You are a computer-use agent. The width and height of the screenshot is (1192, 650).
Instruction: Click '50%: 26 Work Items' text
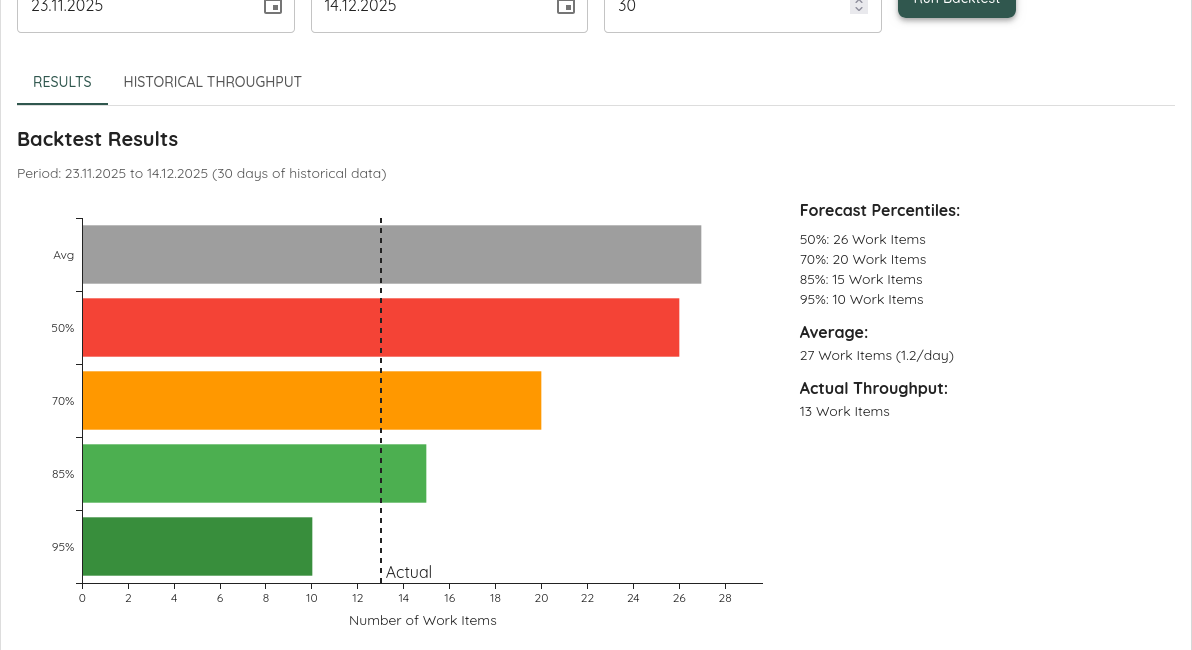[863, 239]
